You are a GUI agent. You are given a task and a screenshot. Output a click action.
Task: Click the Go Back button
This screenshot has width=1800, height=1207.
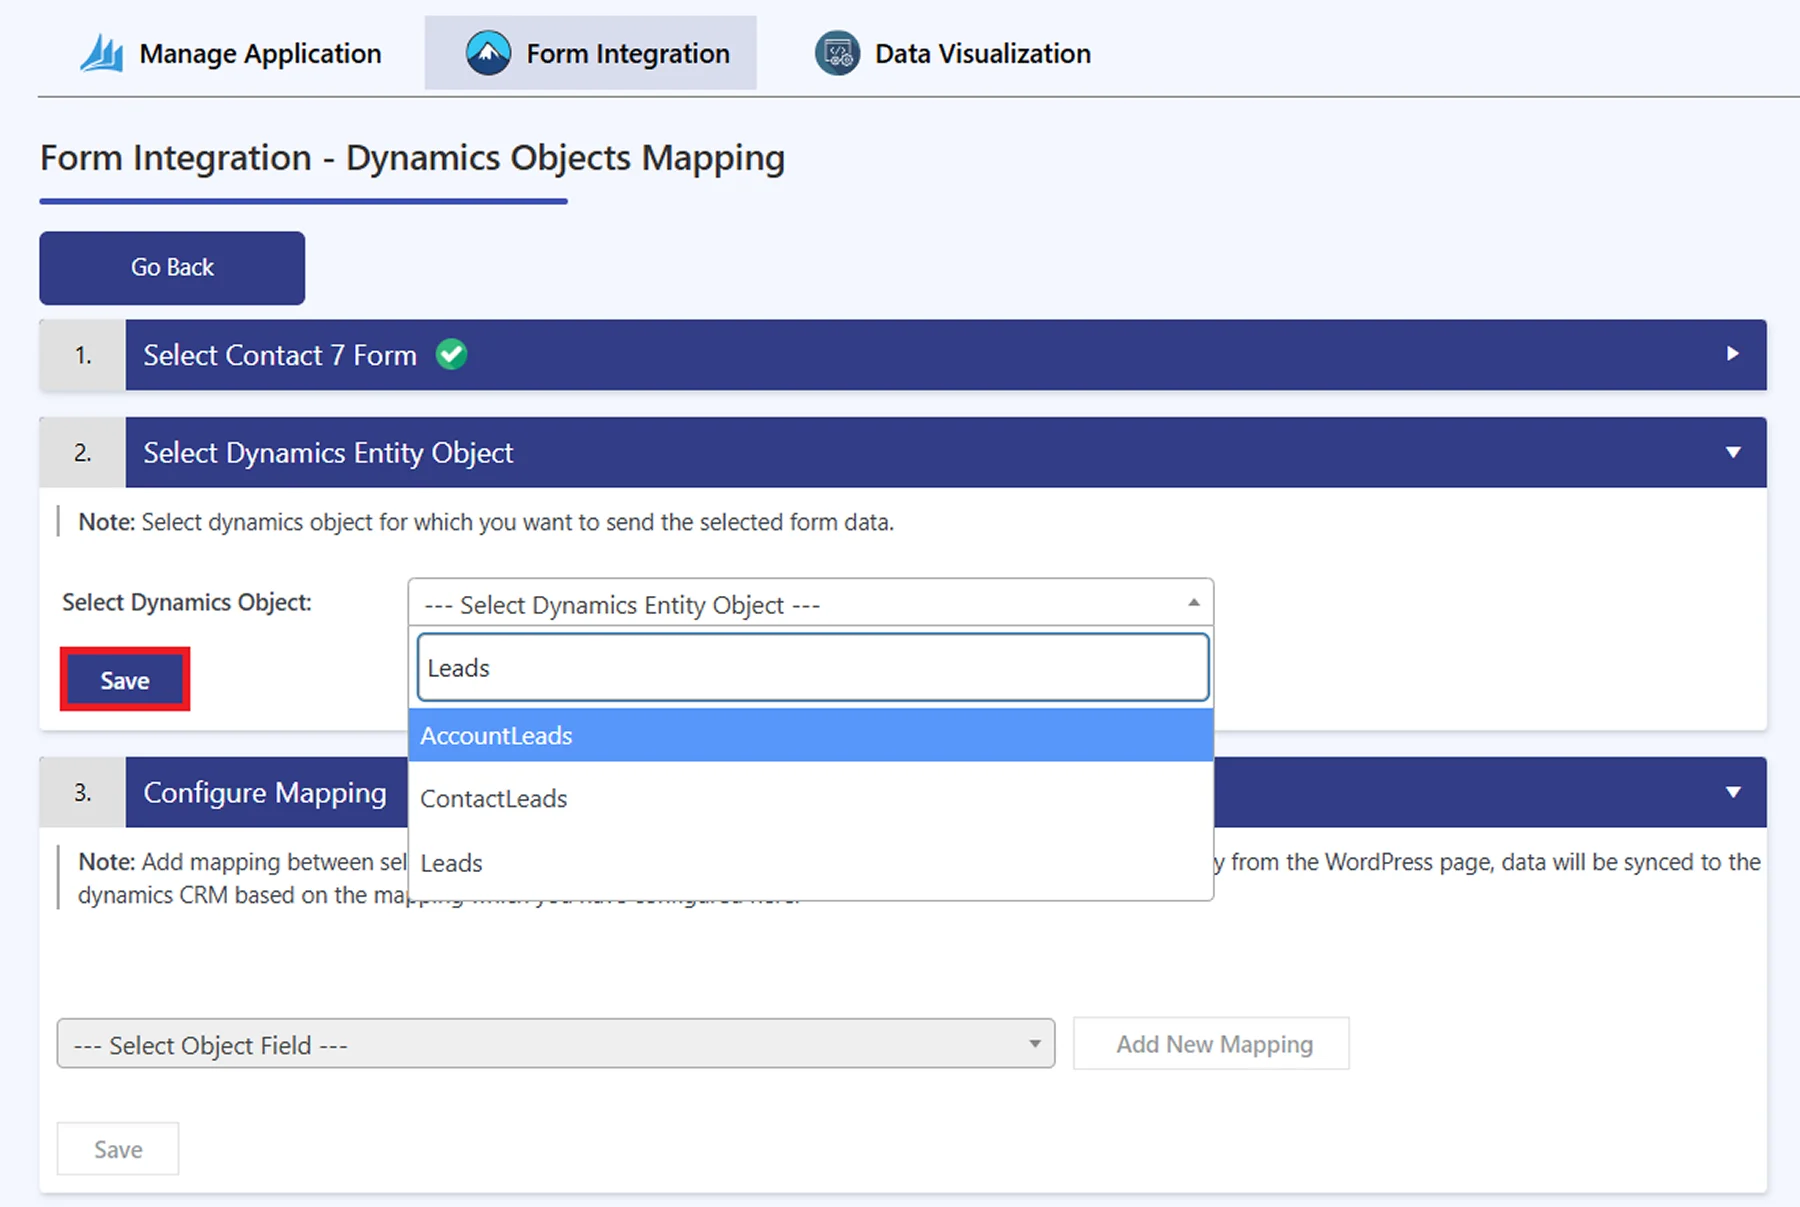[171, 267]
